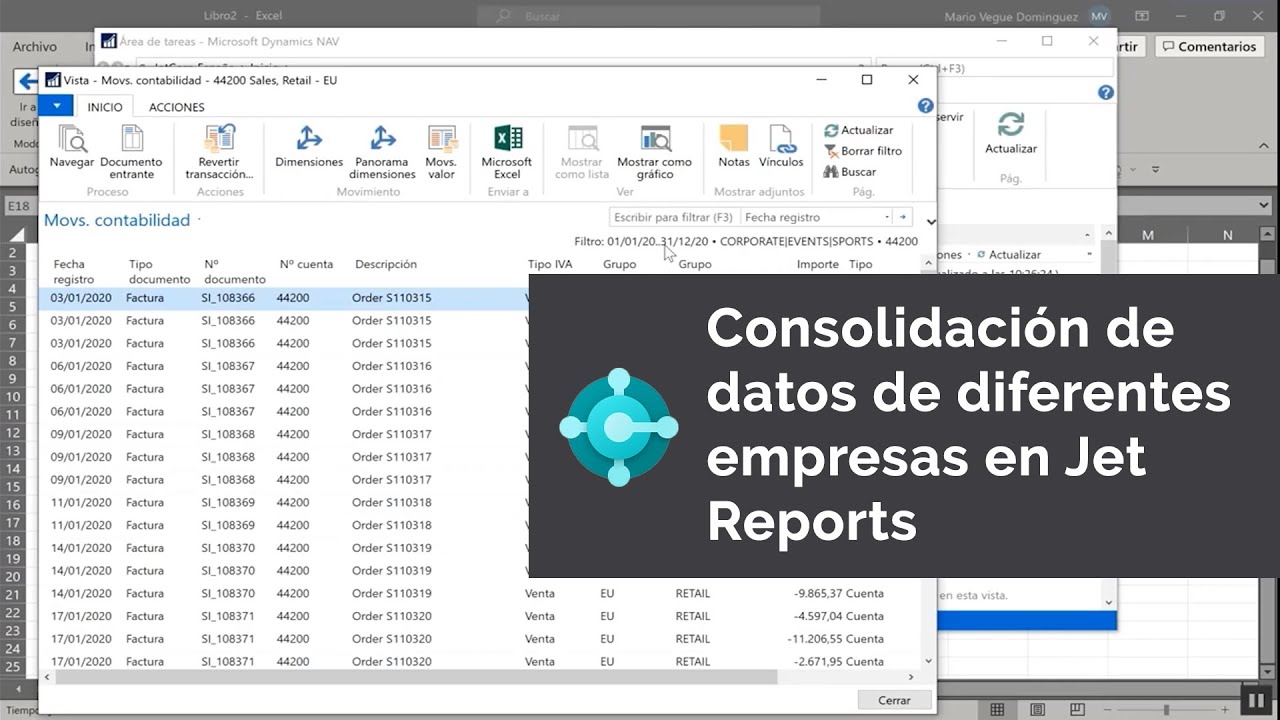
Task: Adjust the Excel zoom slider
Action: click(x=1166, y=709)
